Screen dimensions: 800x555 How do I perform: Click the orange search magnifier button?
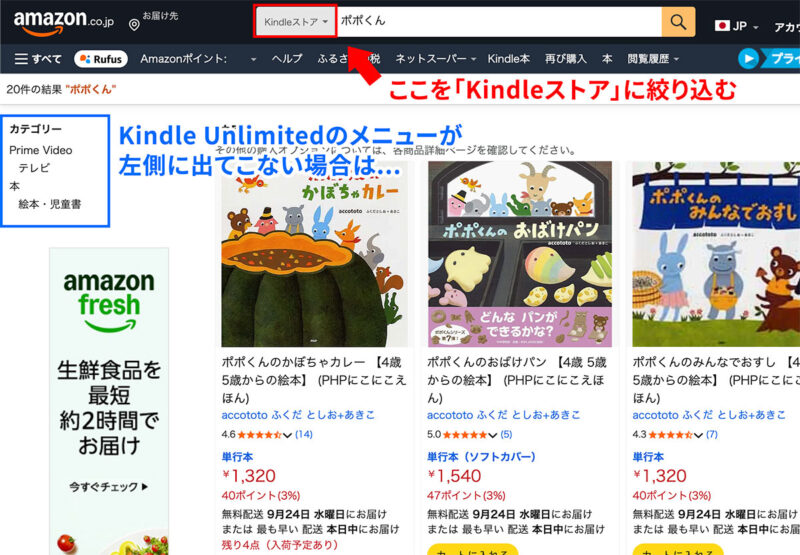point(678,22)
